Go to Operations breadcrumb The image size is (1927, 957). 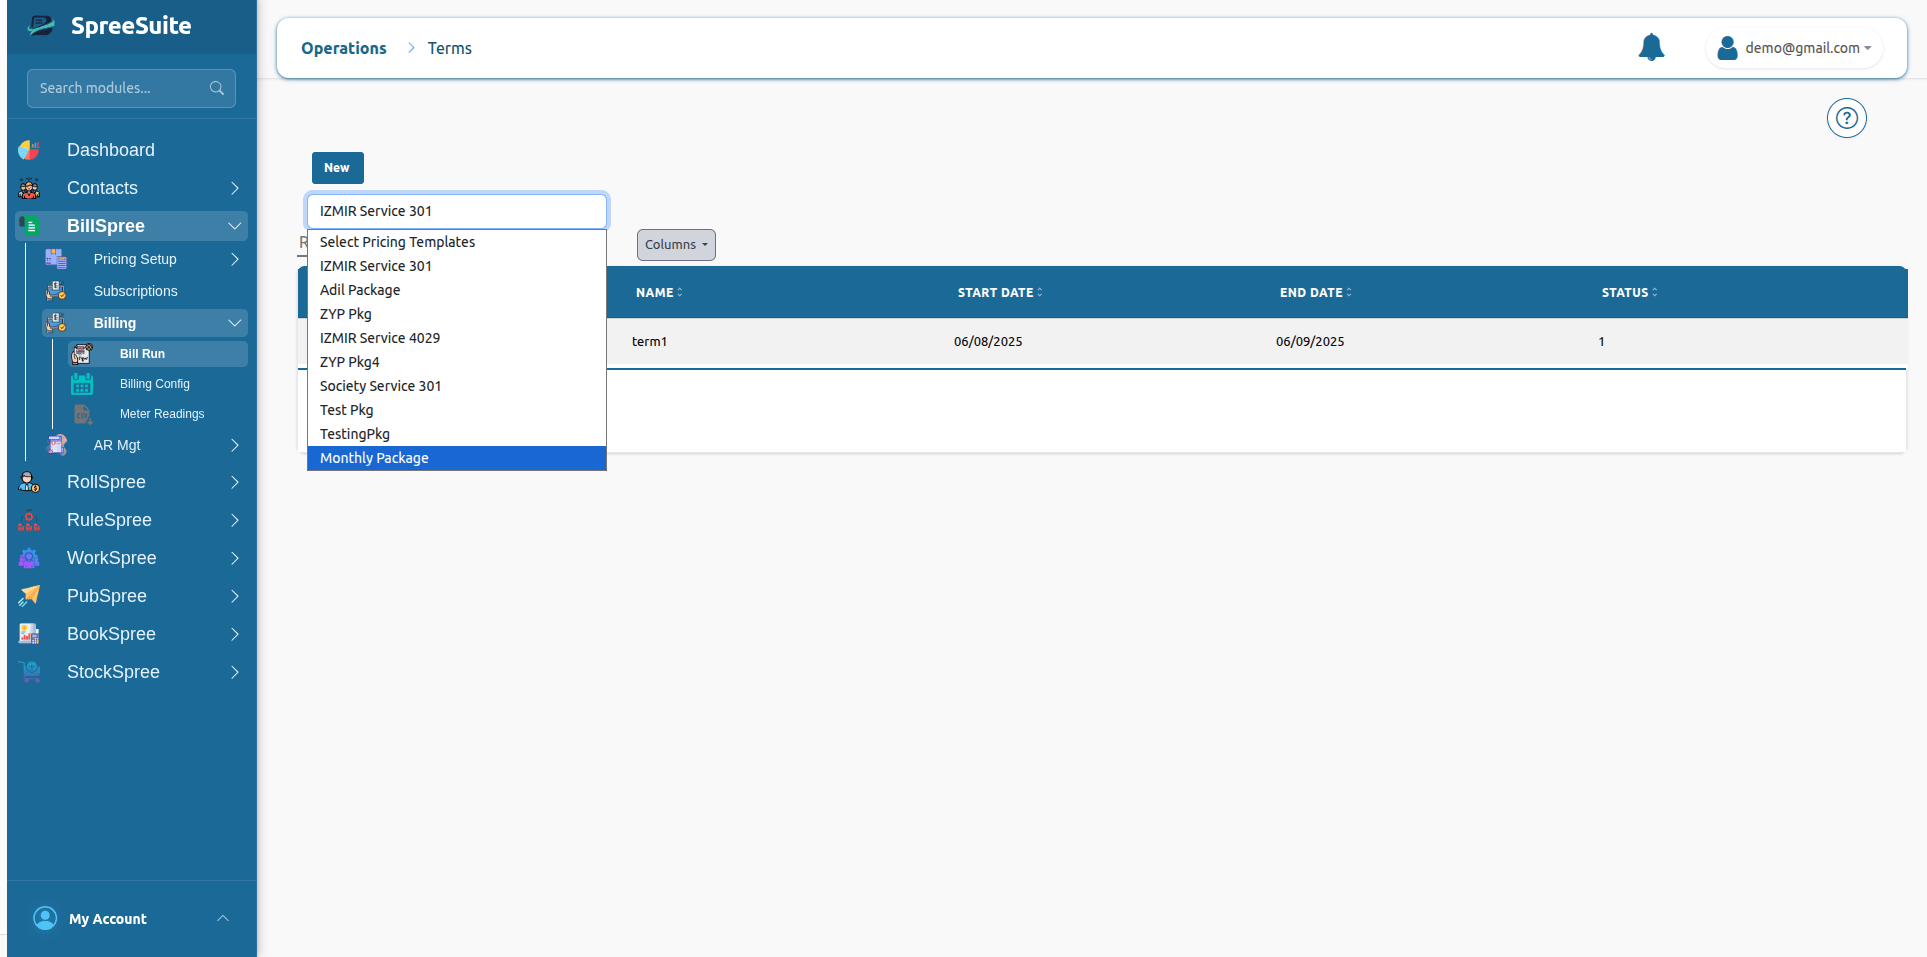coord(343,48)
